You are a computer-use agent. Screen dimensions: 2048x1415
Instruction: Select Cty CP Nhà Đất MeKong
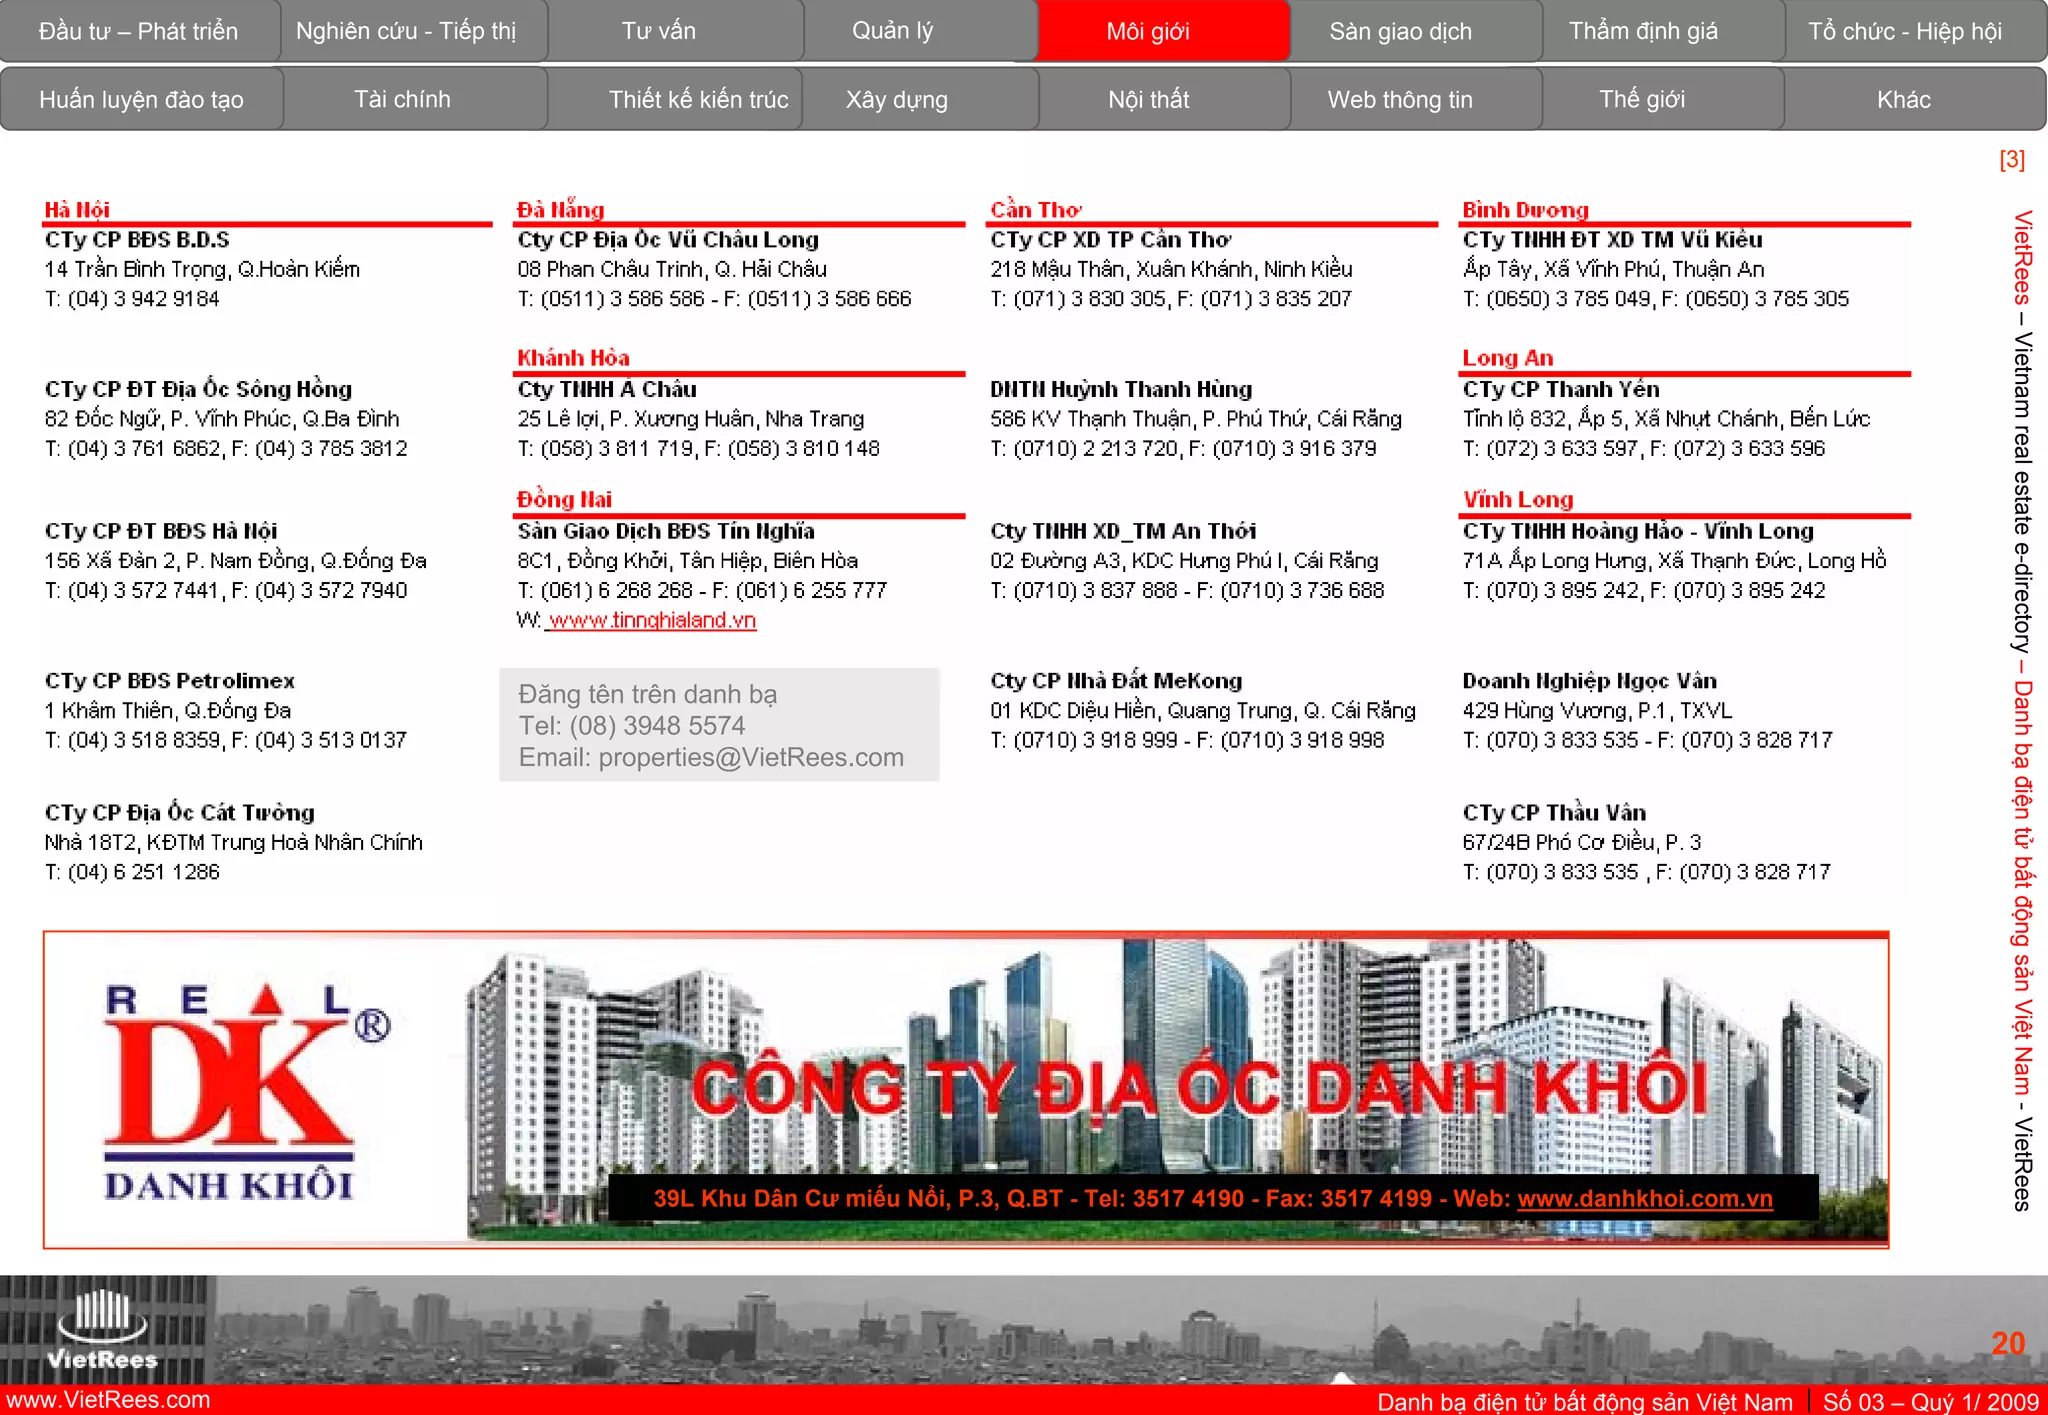(x=1116, y=681)
